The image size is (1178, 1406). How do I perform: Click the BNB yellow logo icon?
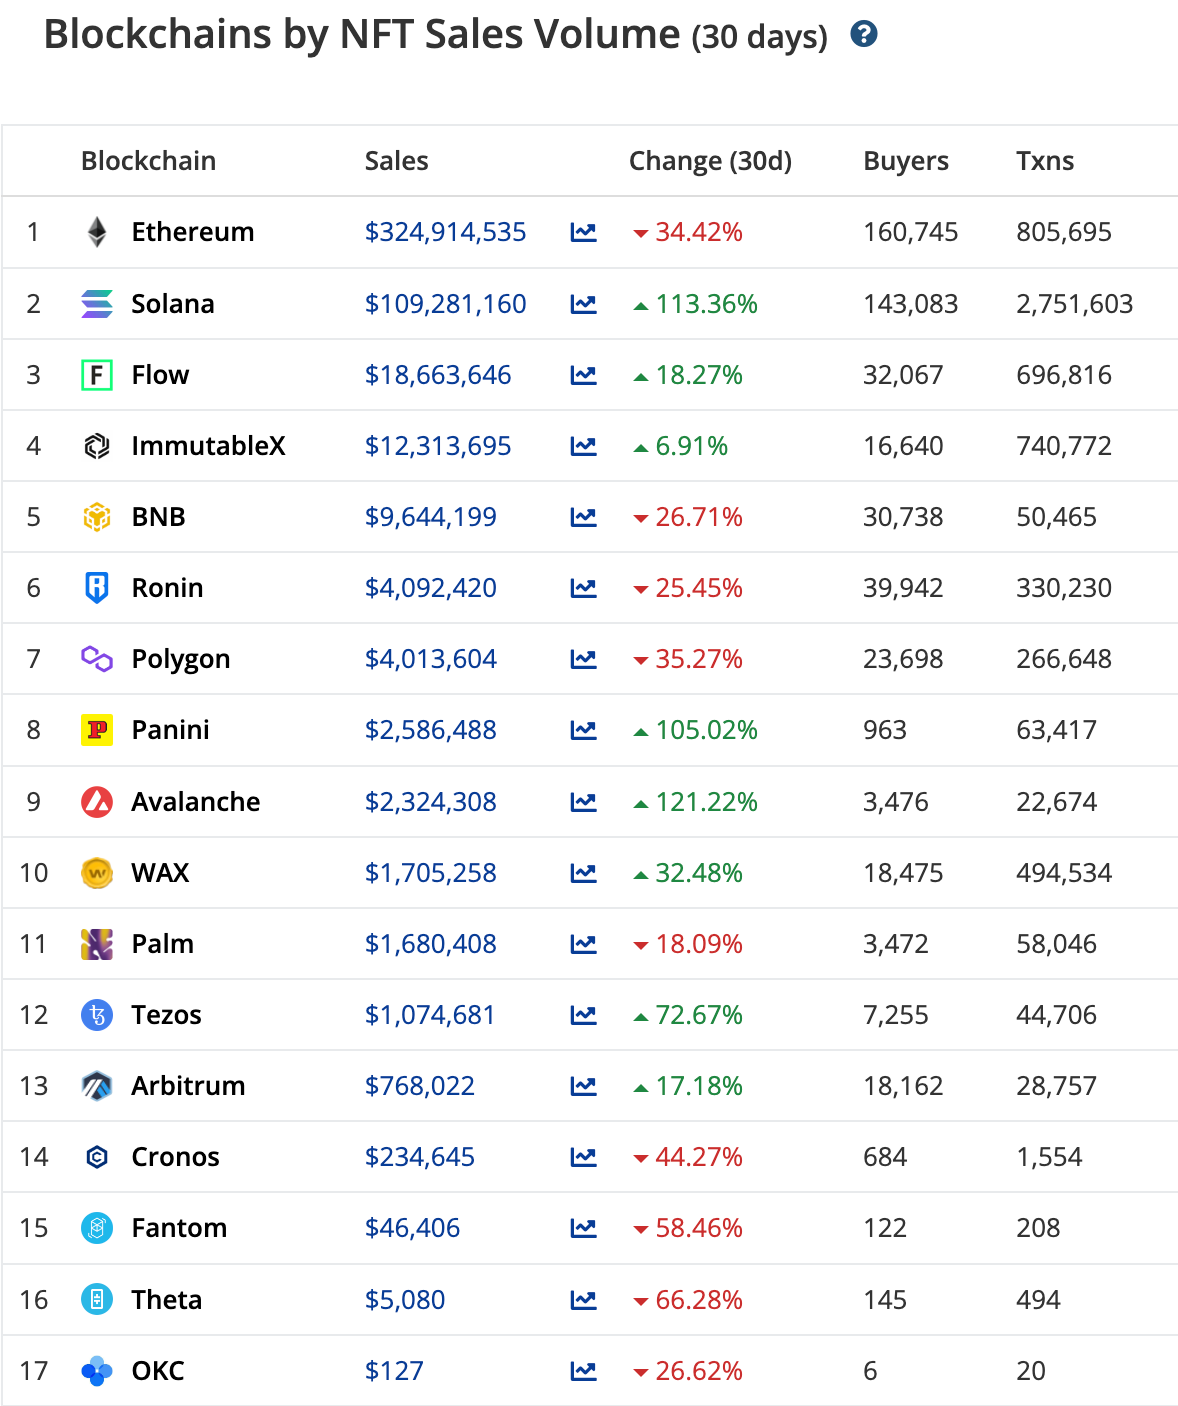[97, 517]
